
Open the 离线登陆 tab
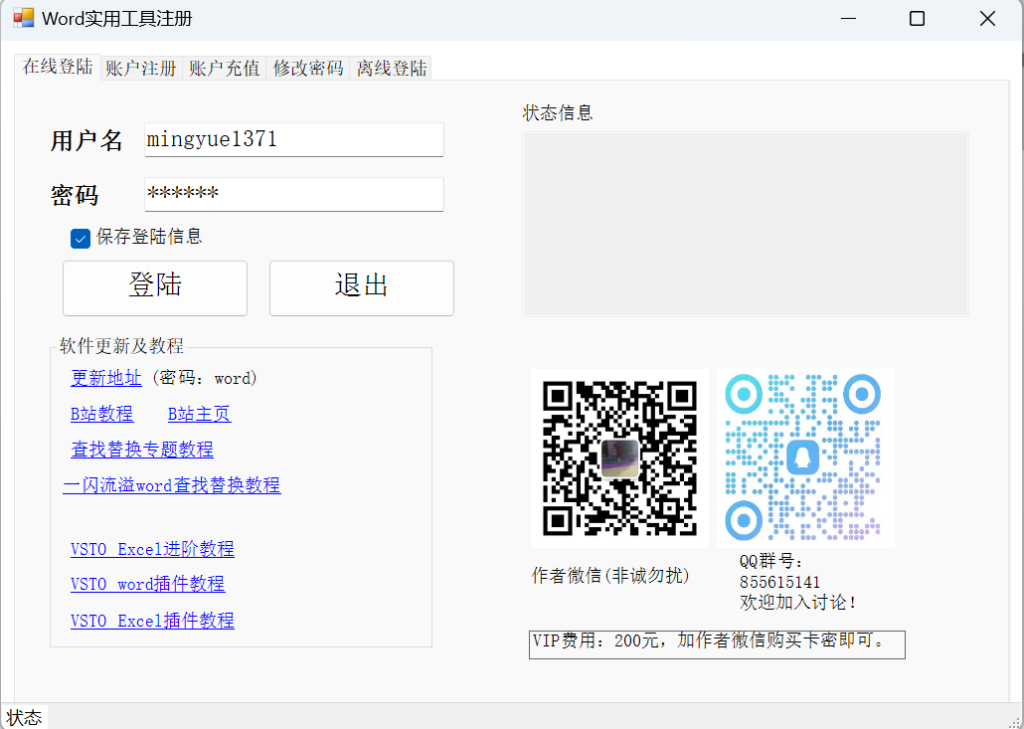(391, 68)
